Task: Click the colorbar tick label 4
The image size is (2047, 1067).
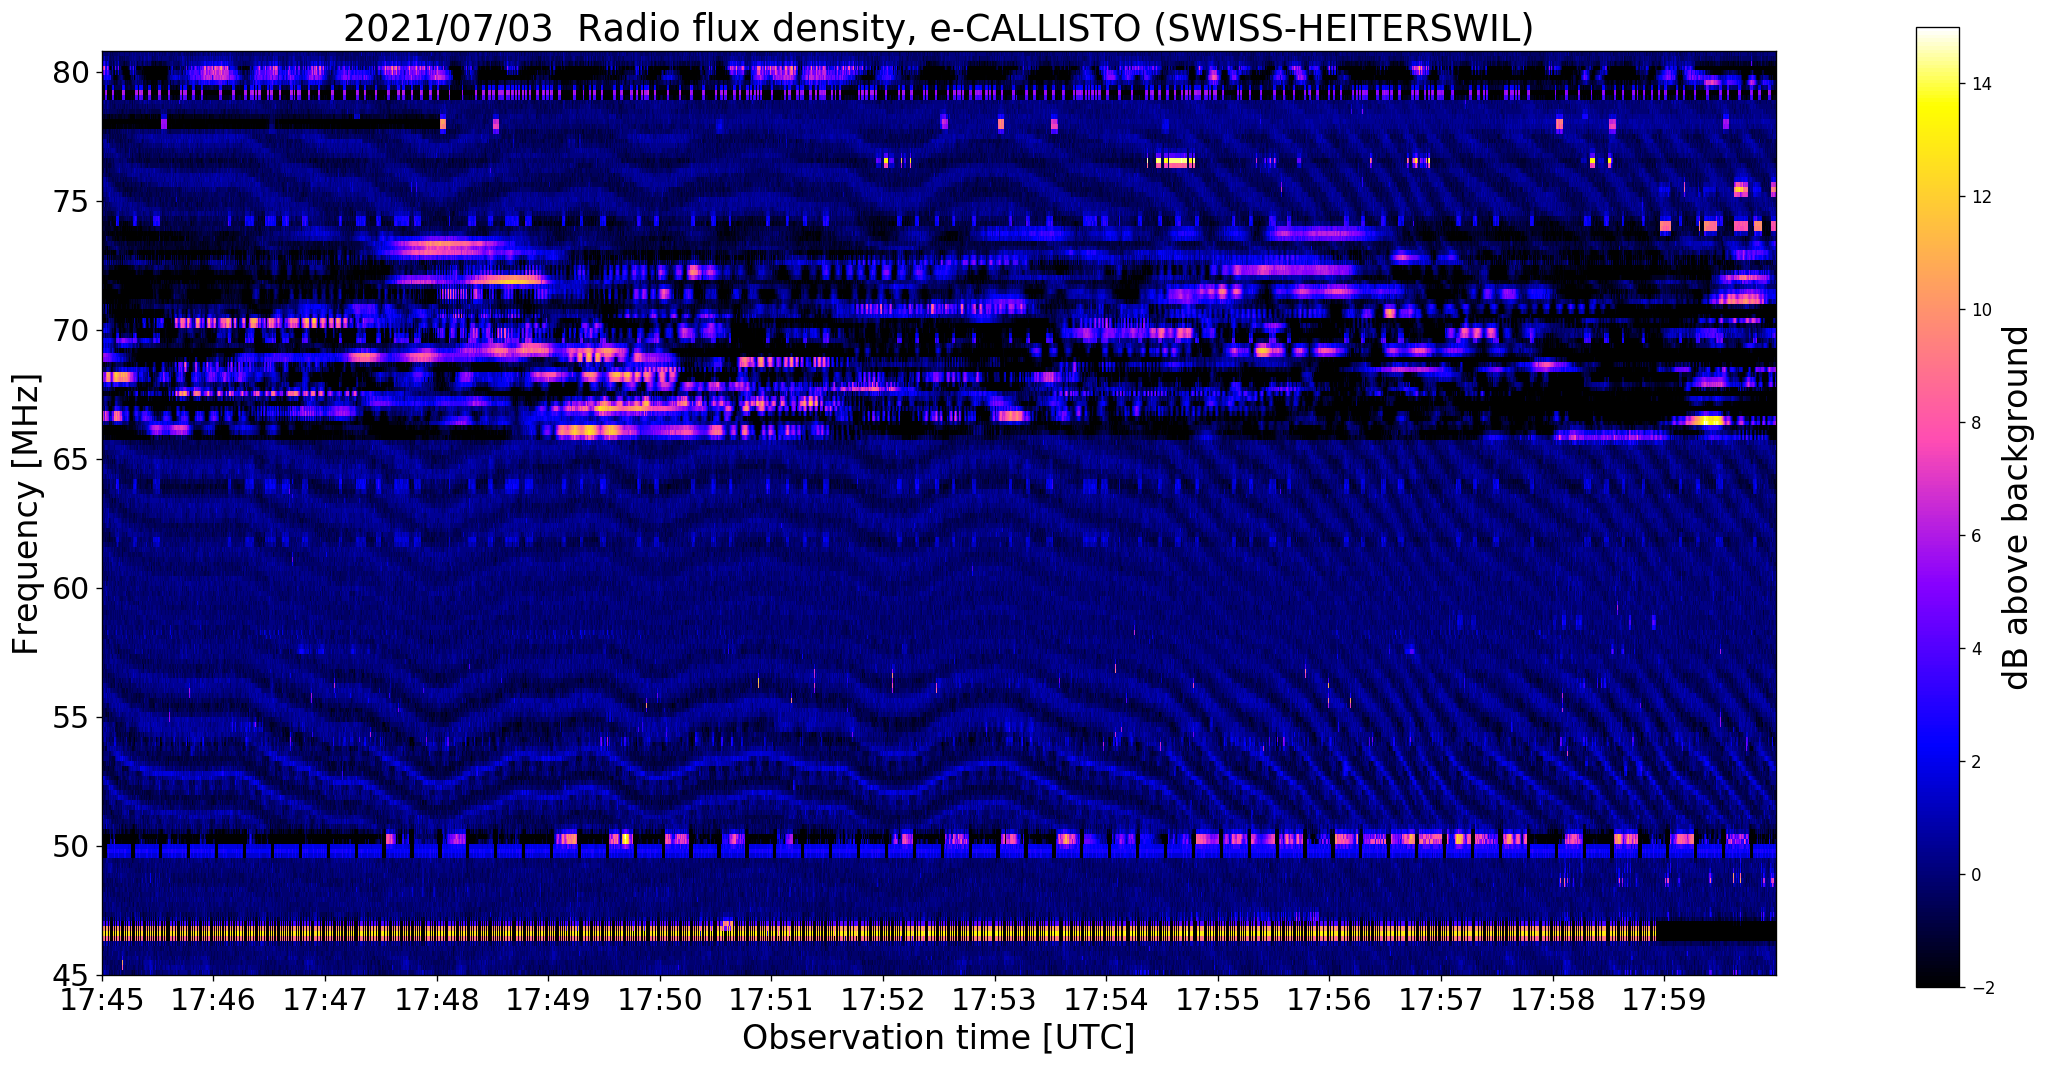Action: tap(1975, 649)
